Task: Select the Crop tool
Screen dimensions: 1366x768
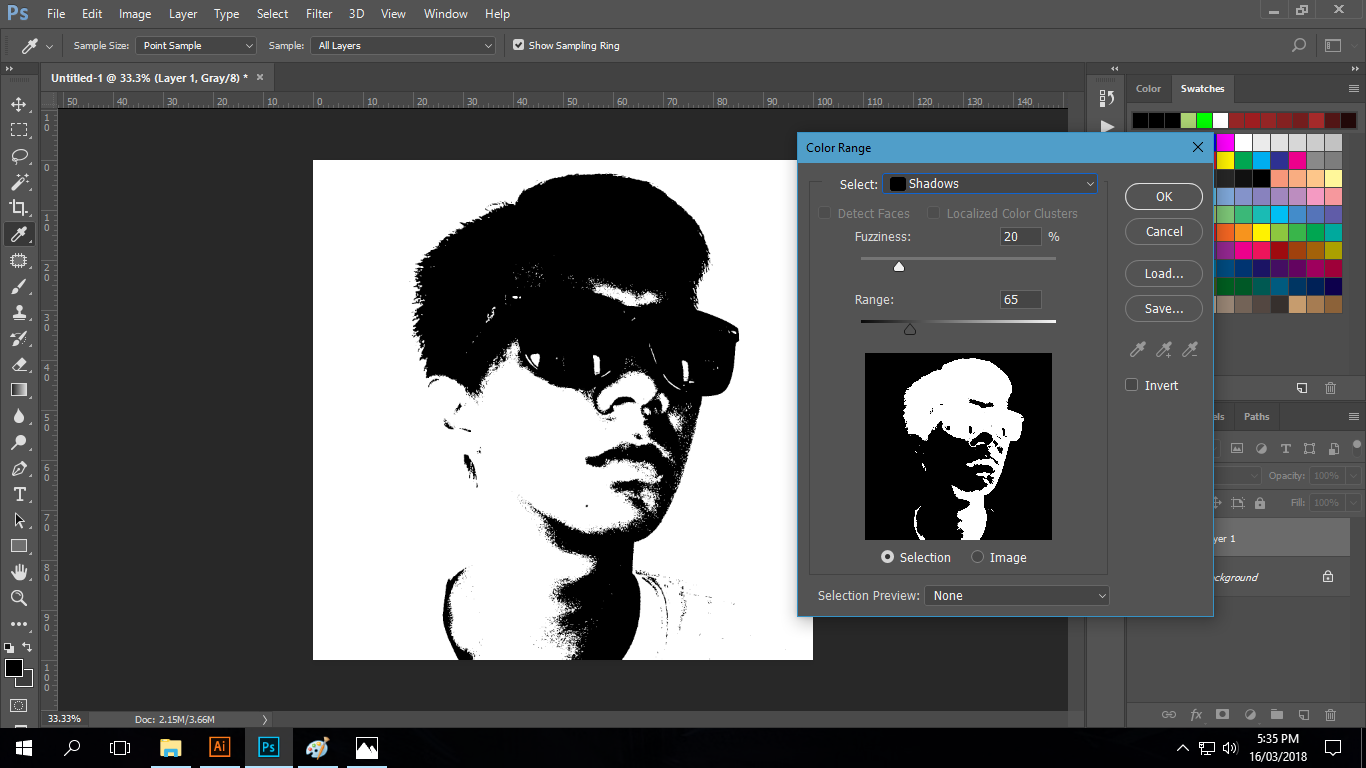Action: [x=18, y=208]
